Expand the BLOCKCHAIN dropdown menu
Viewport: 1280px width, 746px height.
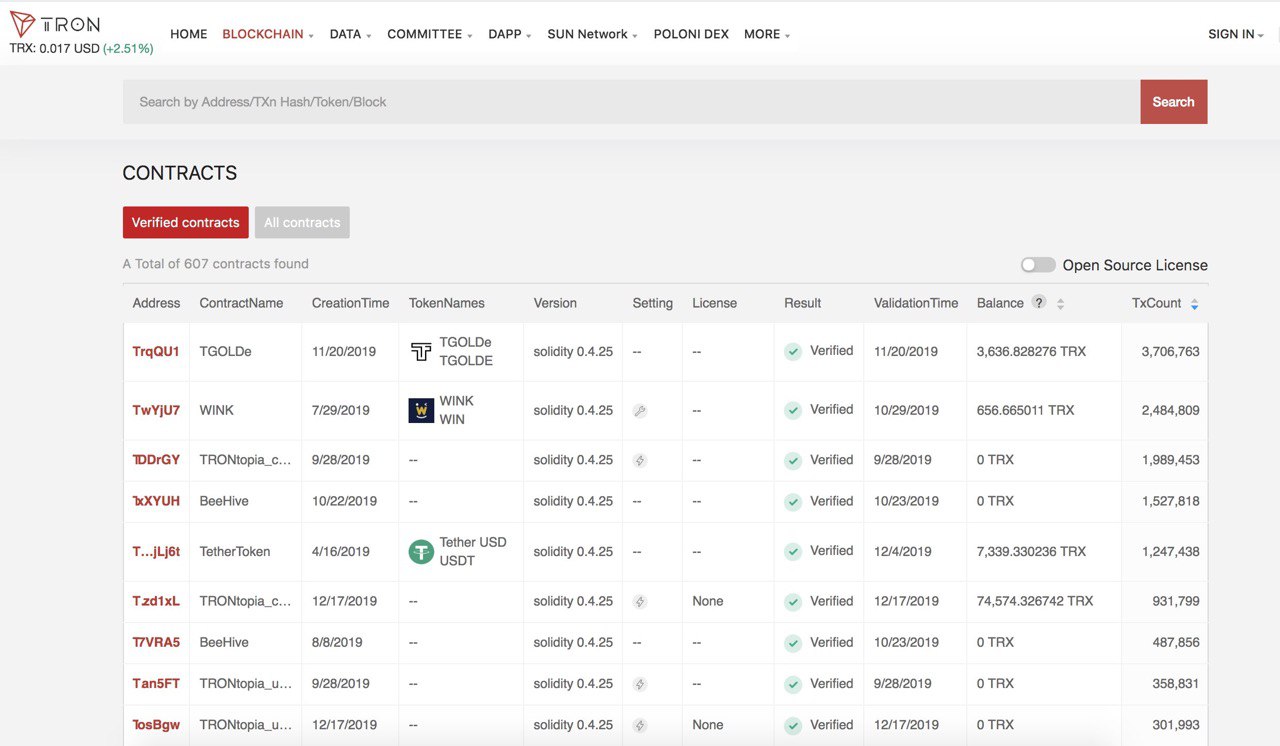[x=268, y=34]
